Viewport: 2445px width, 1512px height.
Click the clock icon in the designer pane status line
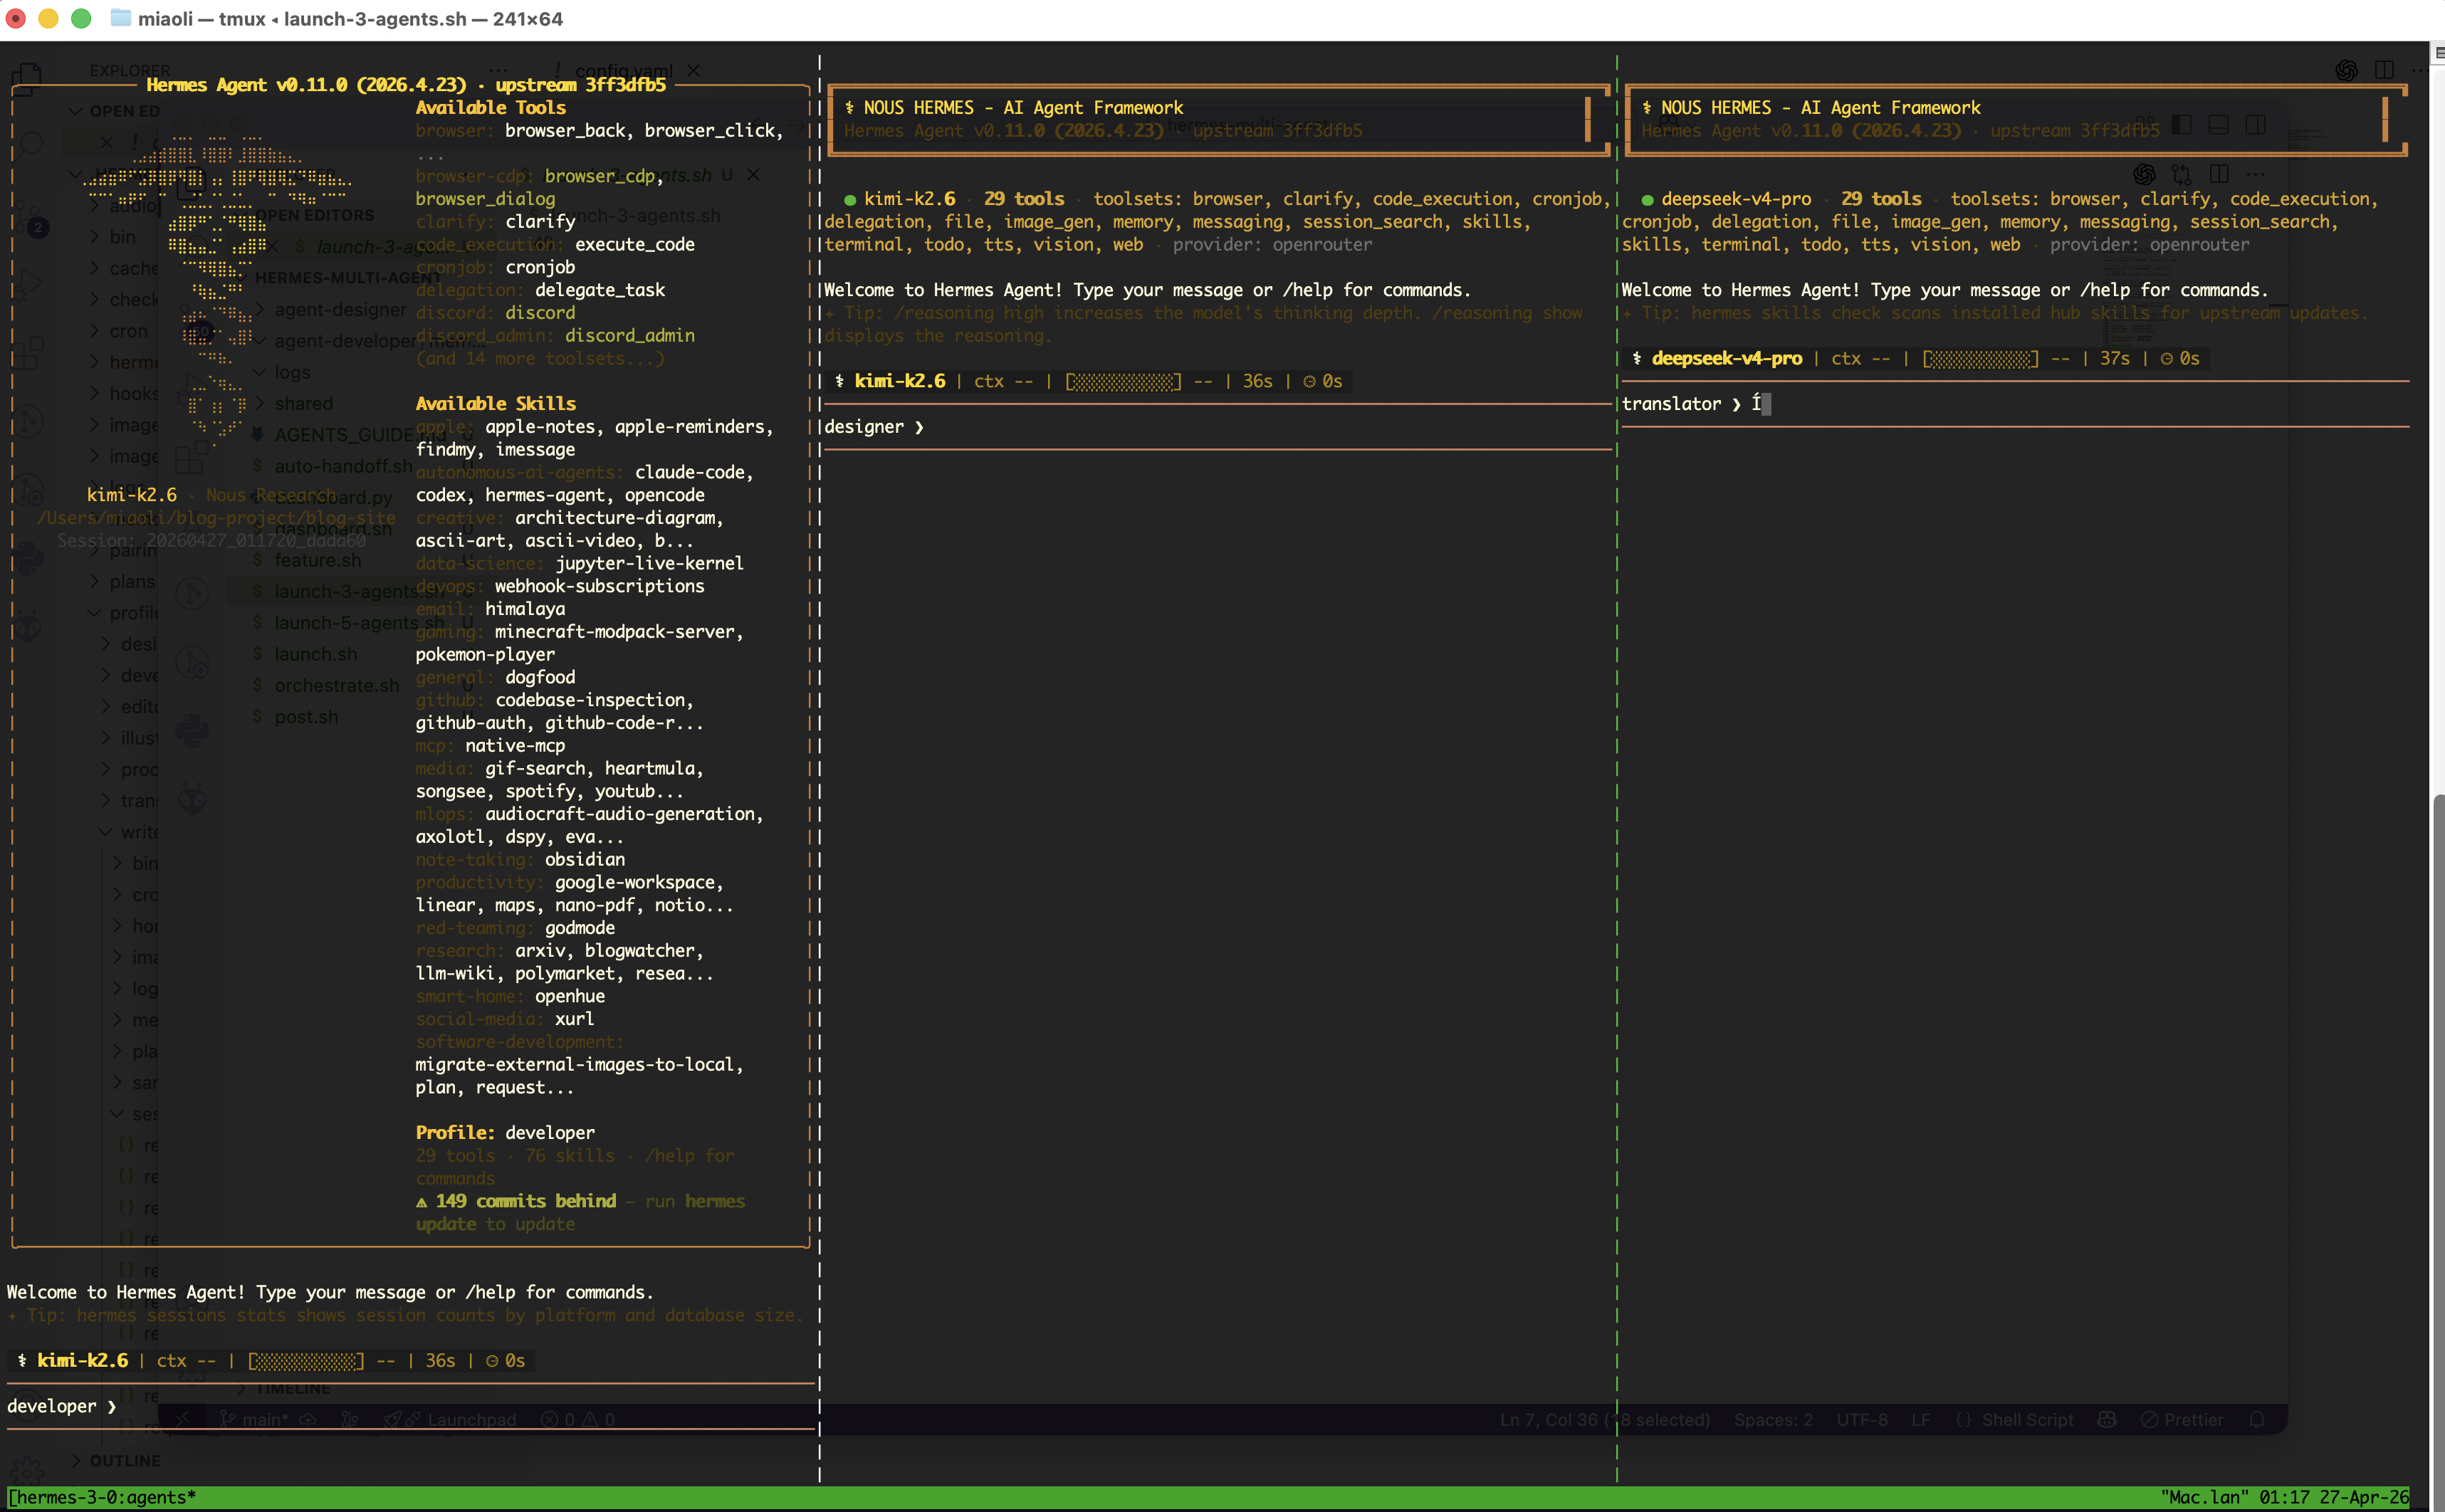coord(1309,382)
